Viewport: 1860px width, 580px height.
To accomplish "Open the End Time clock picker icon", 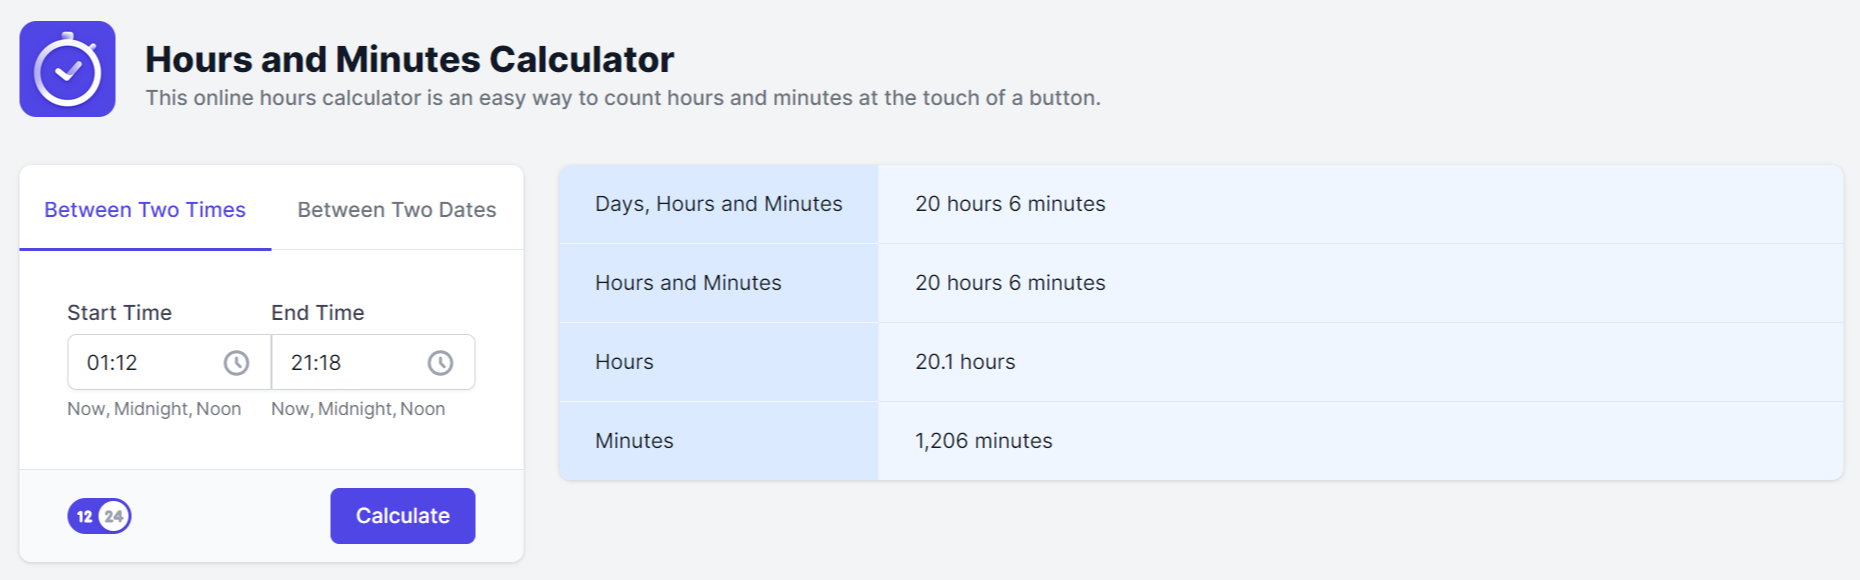I will (440, 363).
